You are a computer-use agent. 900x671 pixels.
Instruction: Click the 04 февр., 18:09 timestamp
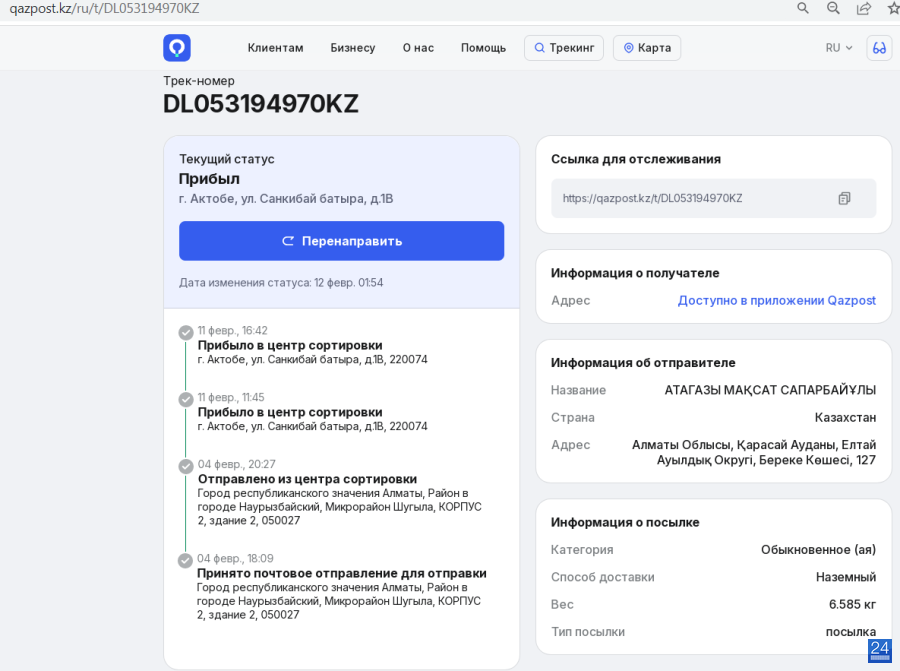tap(235, 558)
